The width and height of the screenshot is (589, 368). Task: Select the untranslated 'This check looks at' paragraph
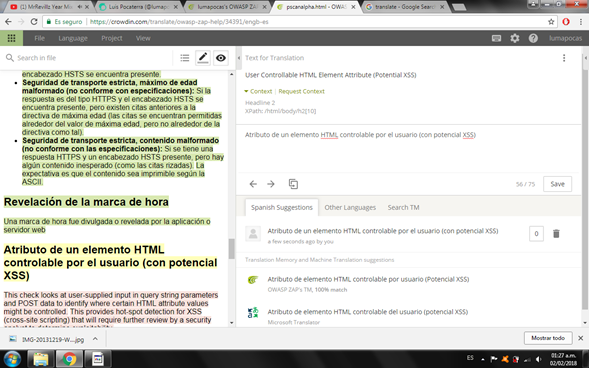point(111,309)
